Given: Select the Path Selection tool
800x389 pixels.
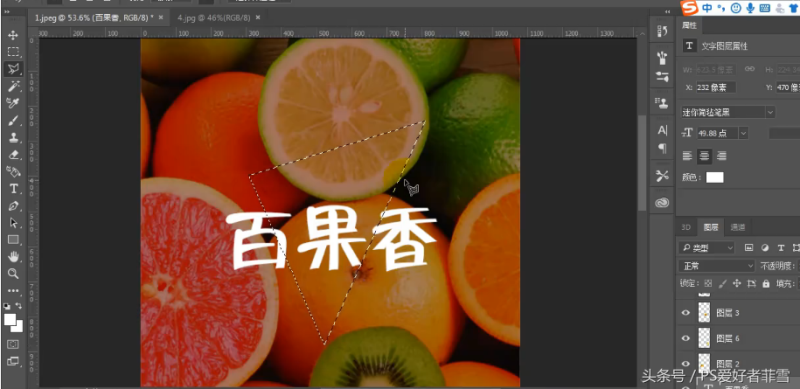Looking at the screenshot, I should [13, 223].
